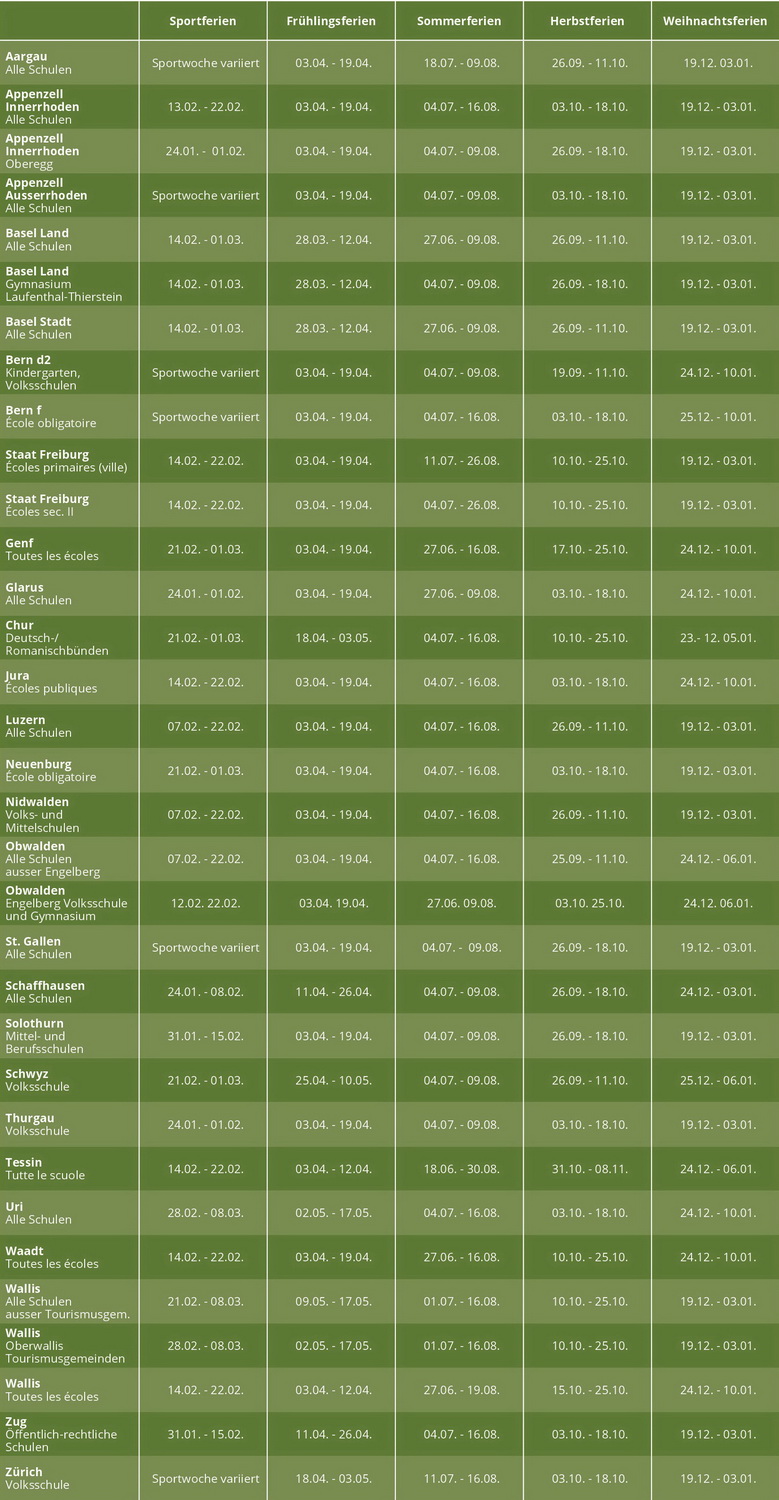Click the Frühlingsferien column header

(x=331, y=21)
